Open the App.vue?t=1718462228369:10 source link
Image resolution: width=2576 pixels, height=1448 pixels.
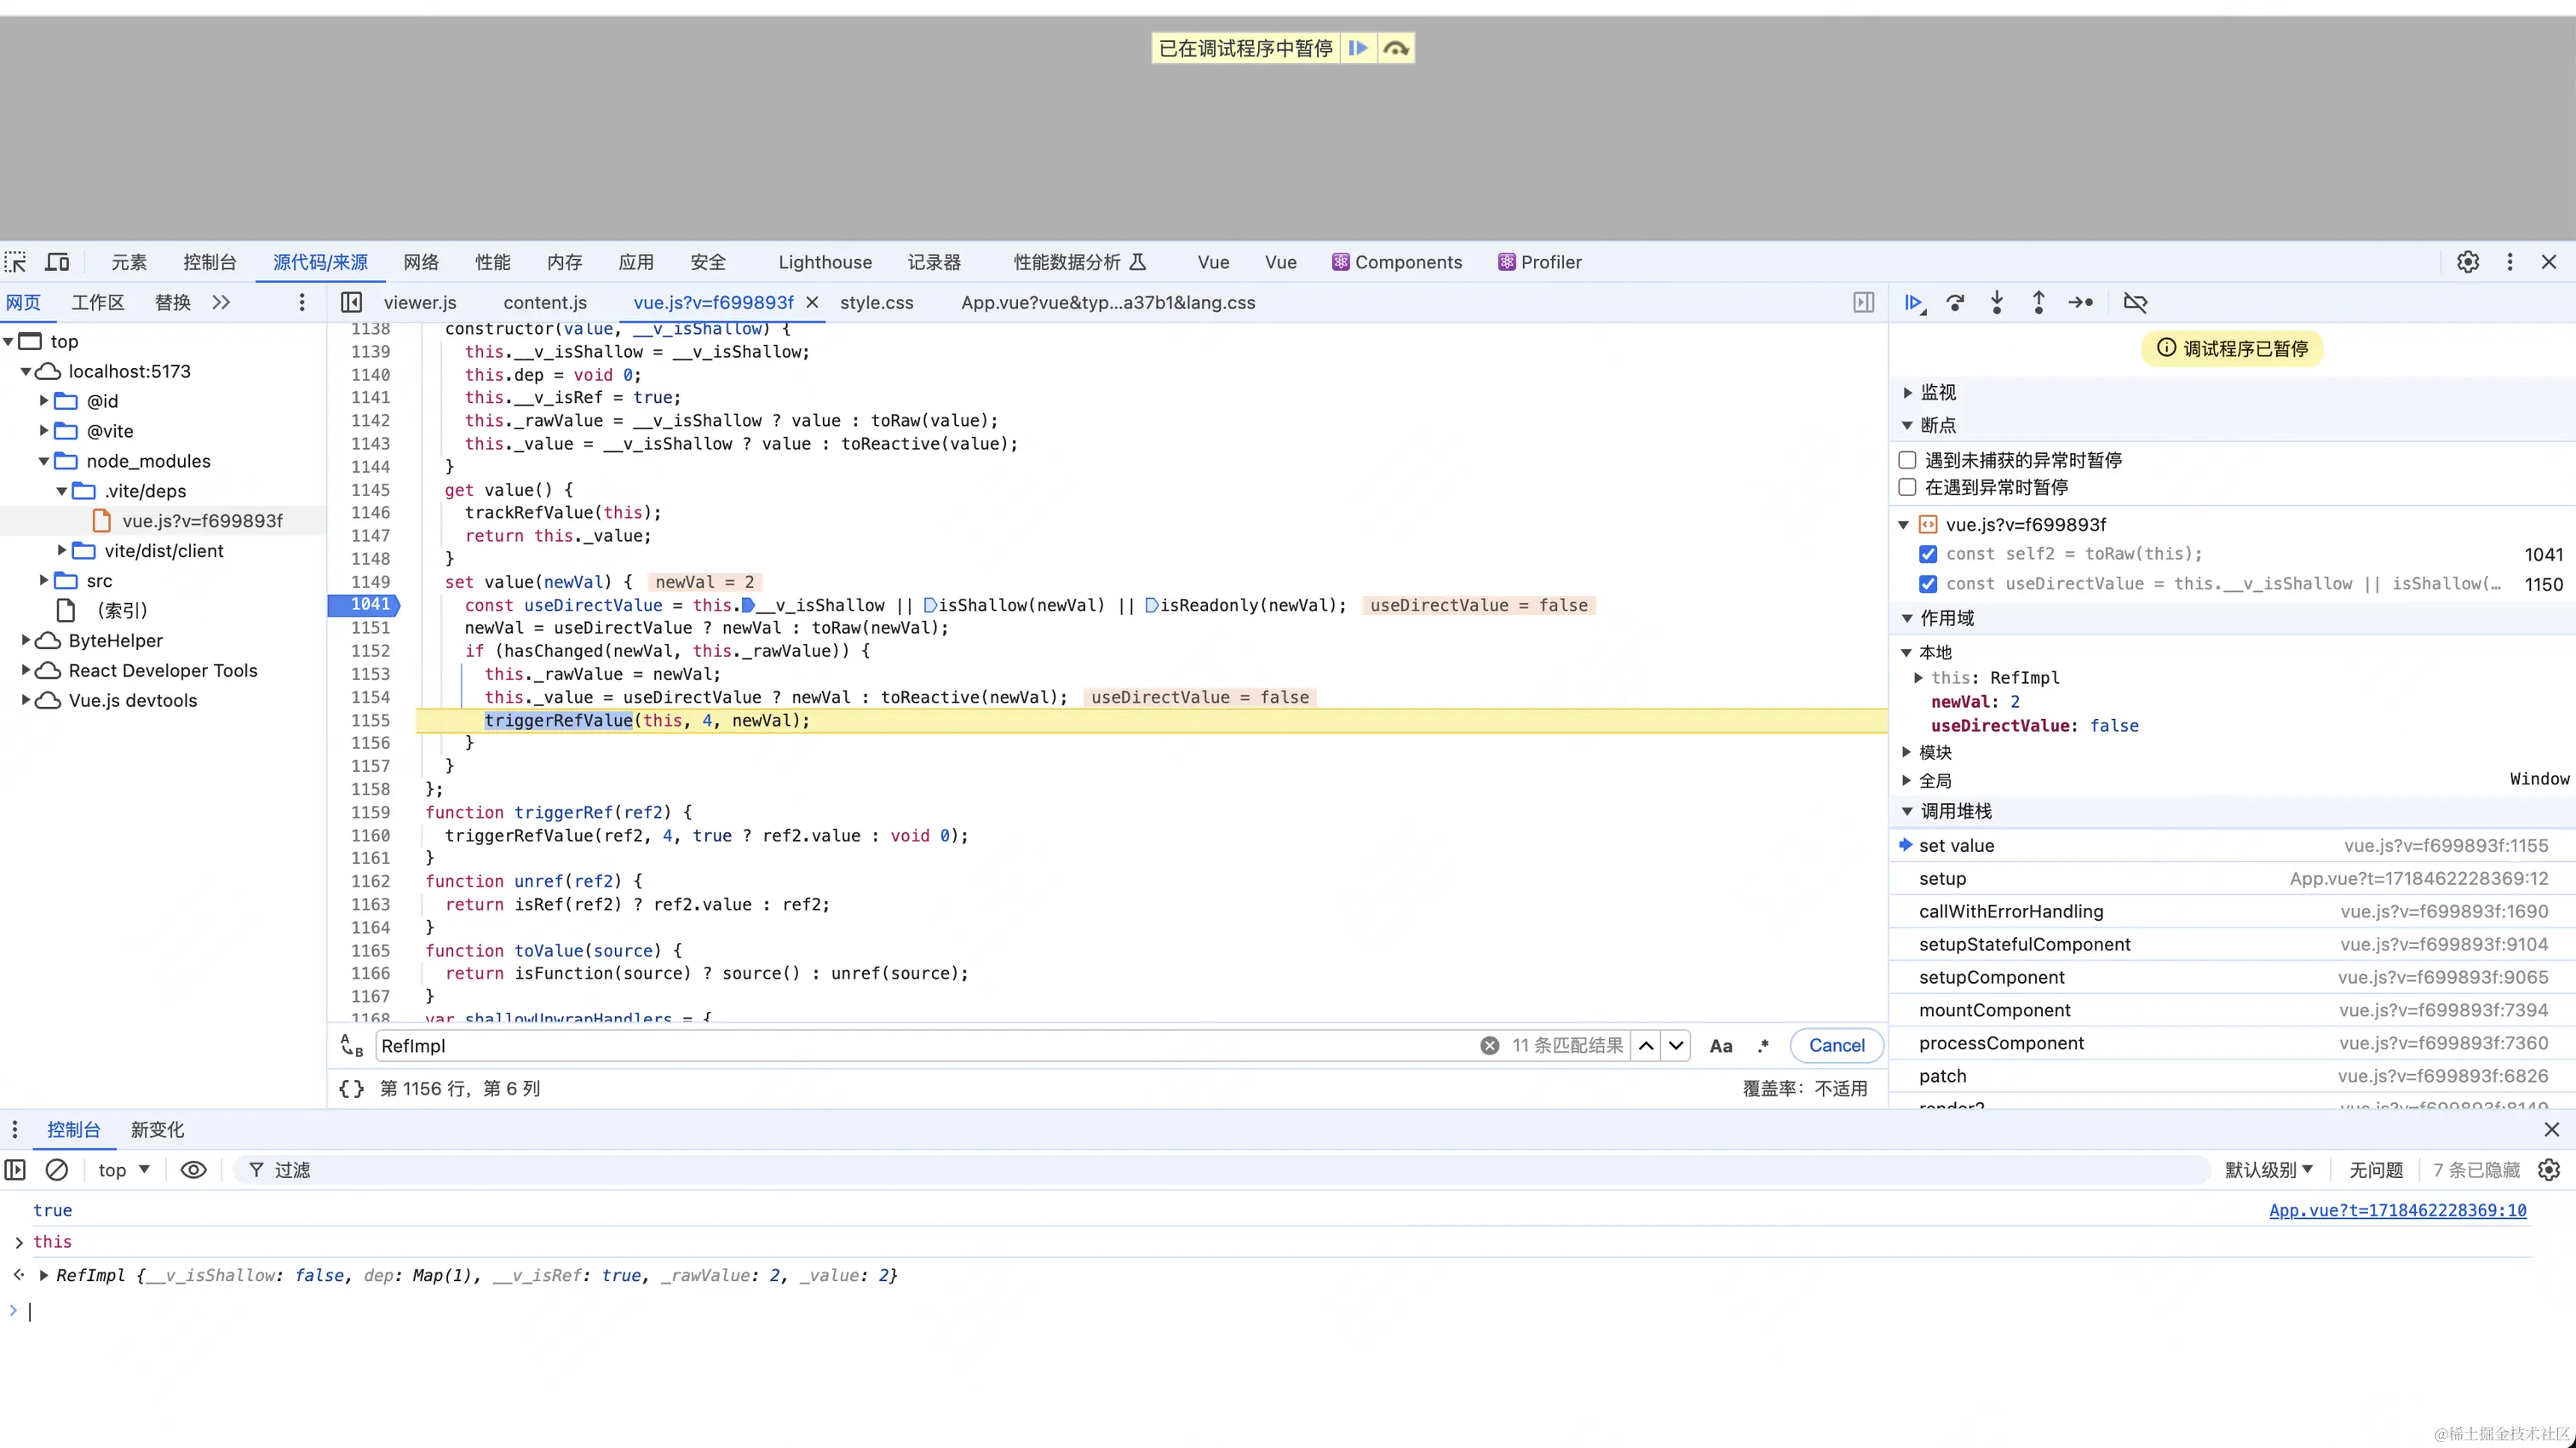click(2397, 1210)
